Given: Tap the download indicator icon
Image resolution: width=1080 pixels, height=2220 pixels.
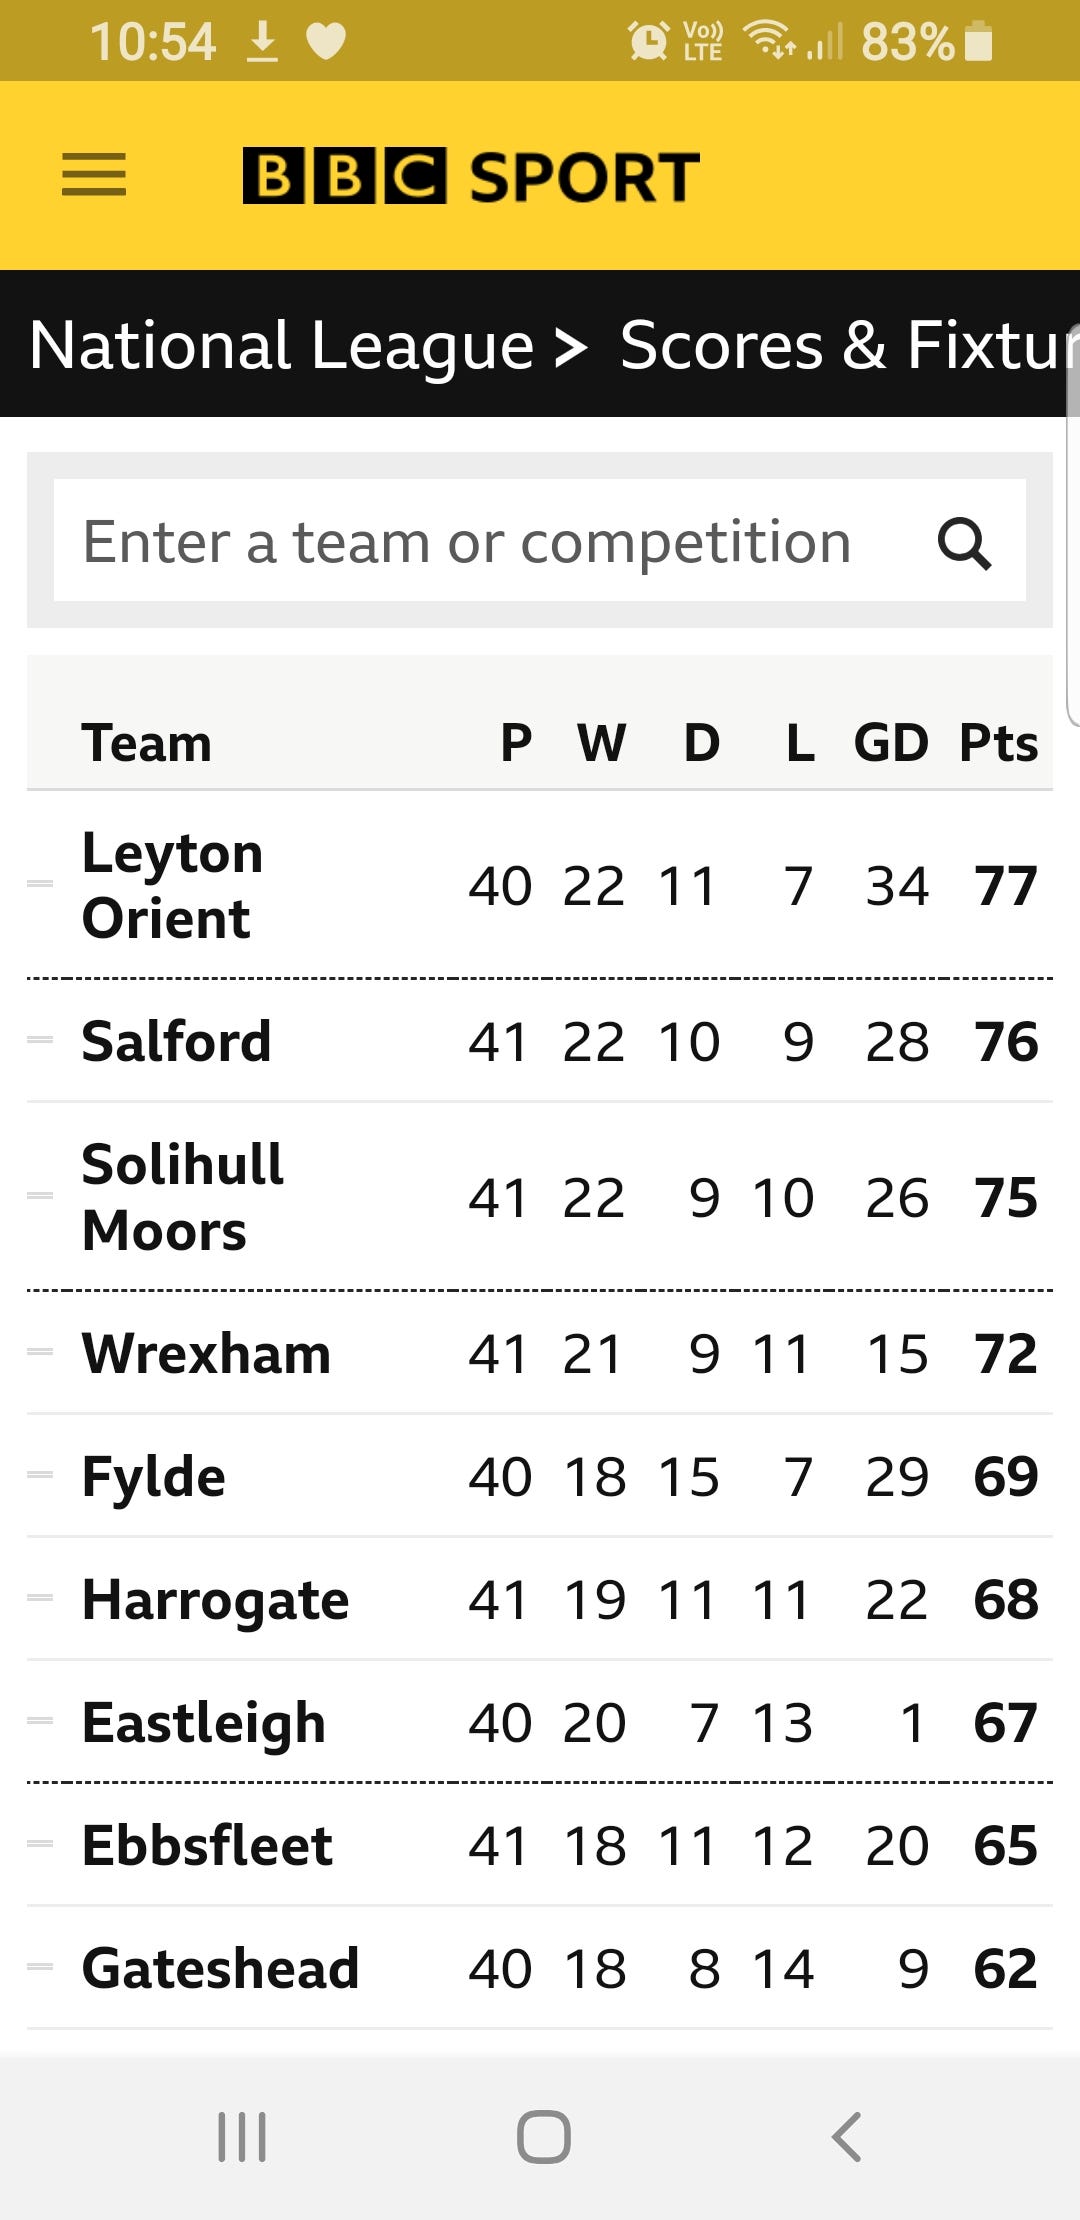Looking at the screenshot, I should point(263,42).
